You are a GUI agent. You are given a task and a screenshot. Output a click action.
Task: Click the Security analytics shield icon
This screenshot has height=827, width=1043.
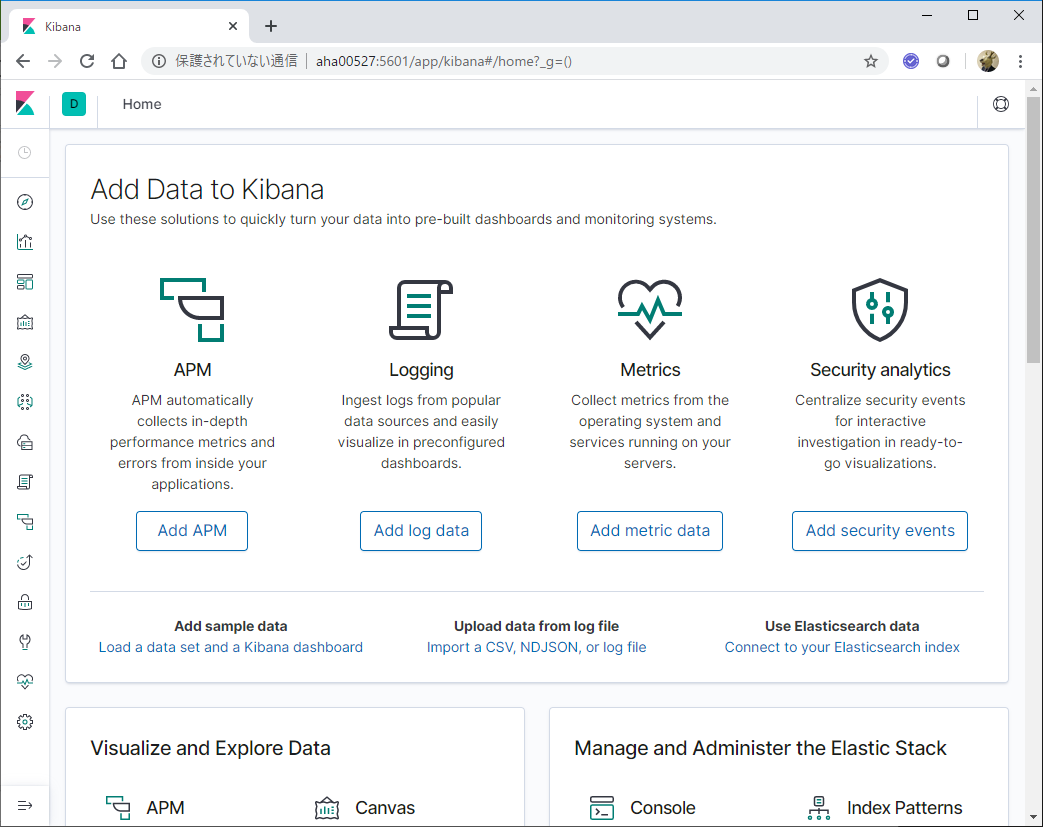coord(880,310)
